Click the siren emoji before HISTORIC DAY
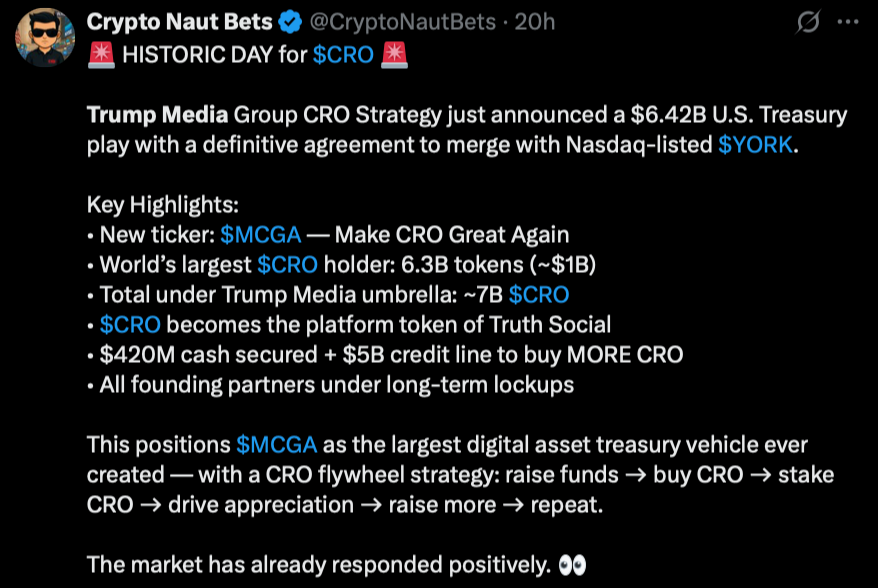Screen dimensions: 878x588 (101, 55)
